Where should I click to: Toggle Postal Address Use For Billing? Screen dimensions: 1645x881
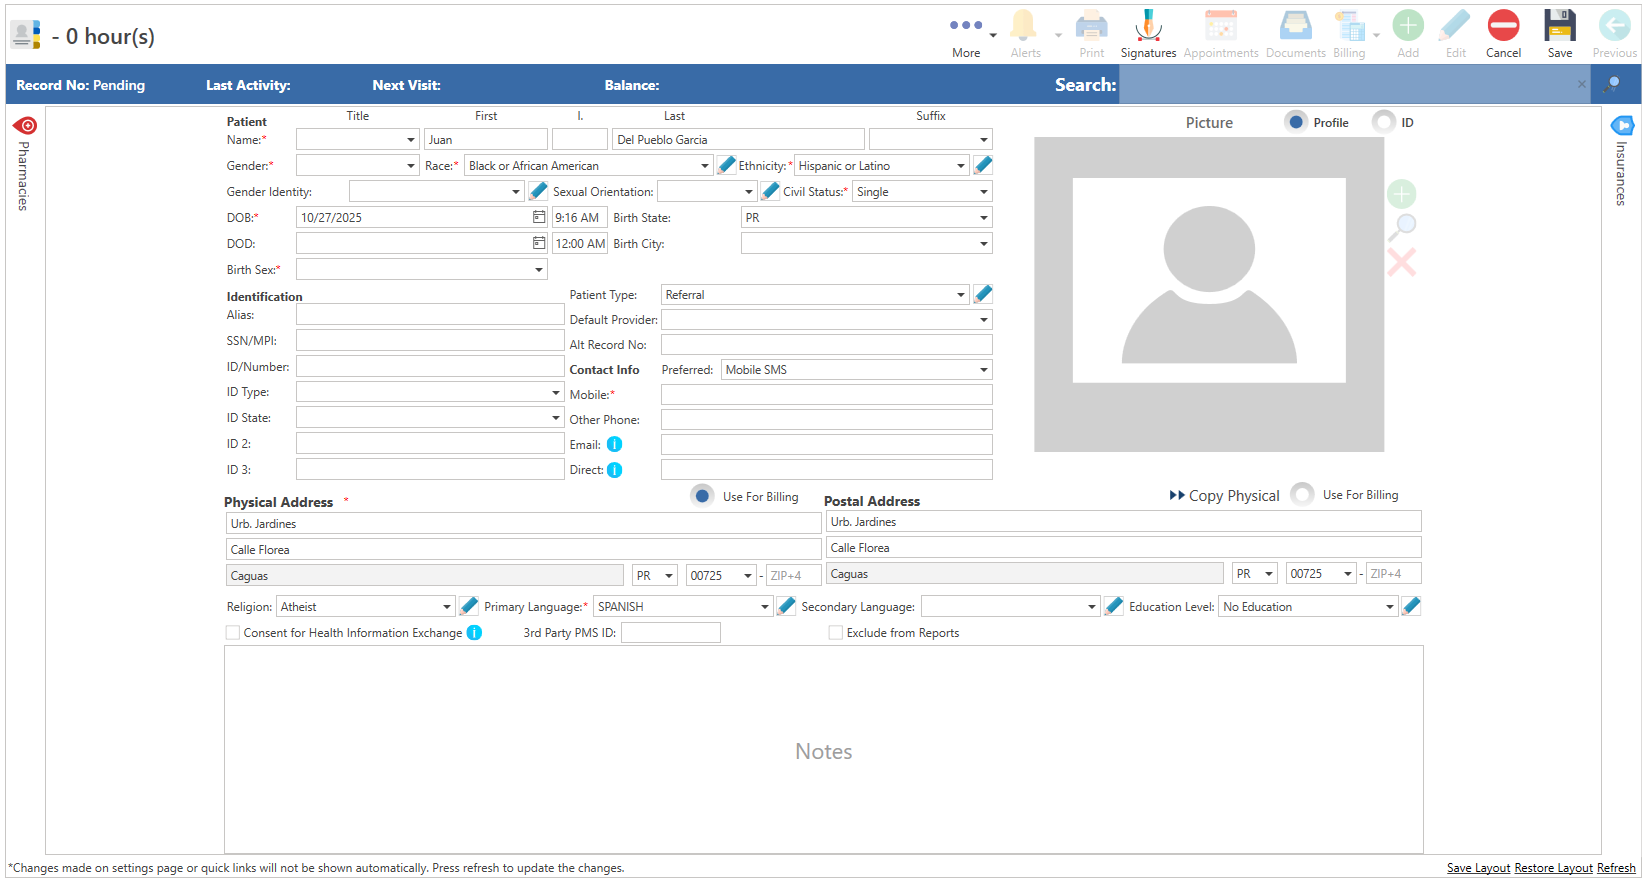click(x=1302, y=494)
